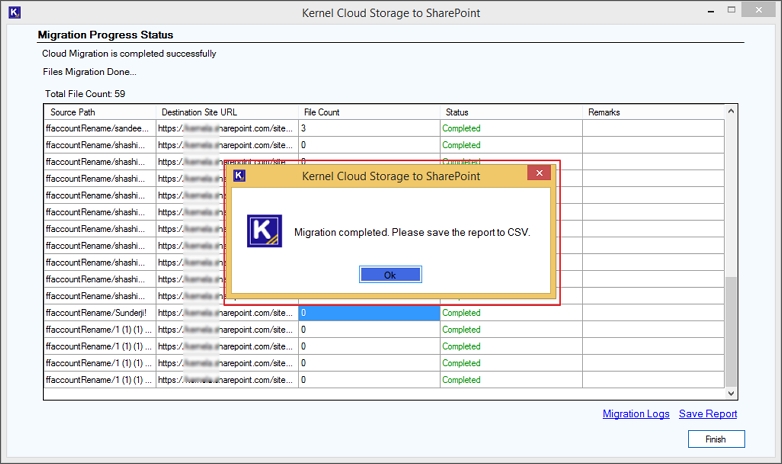Screen dimensions: 782x464
Task: Click the scrollbar up arrow of the table
Action: (x=731, y=111)
